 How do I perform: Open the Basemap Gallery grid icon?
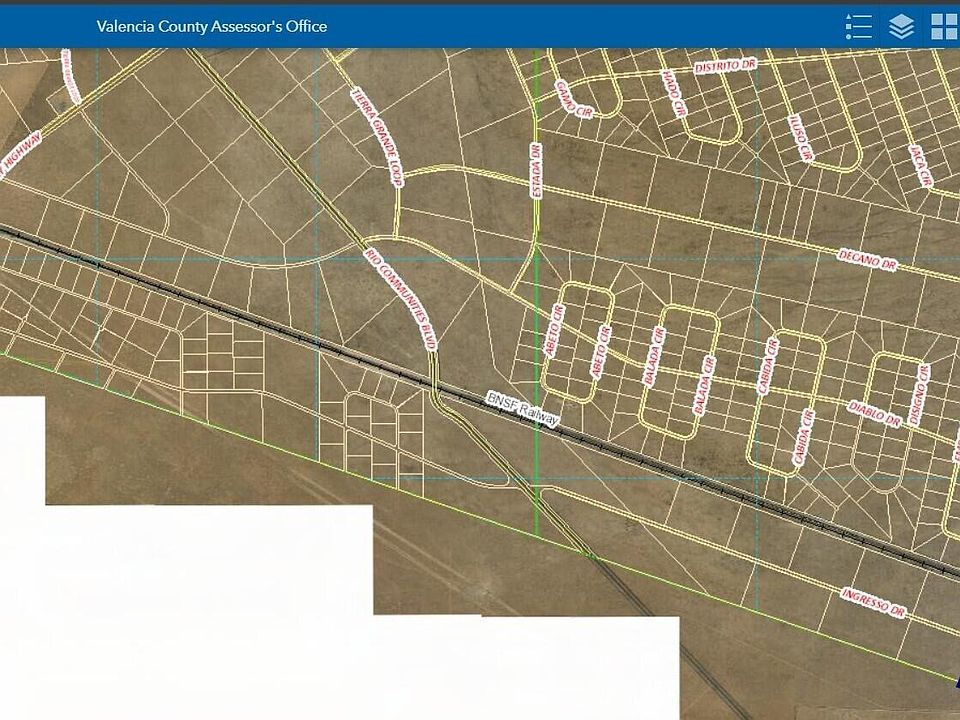(944, 26)
